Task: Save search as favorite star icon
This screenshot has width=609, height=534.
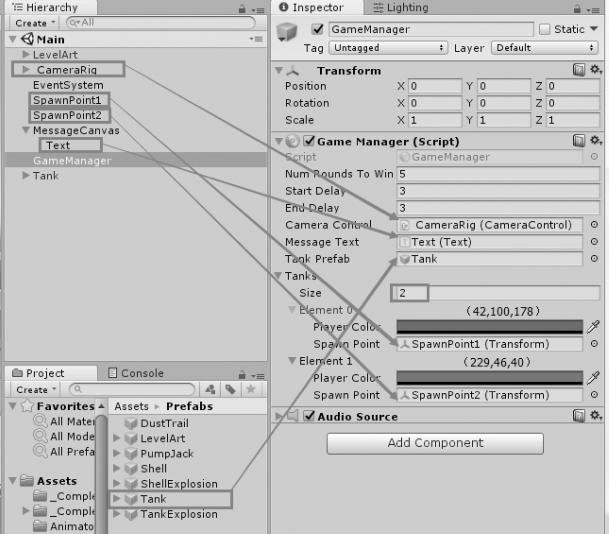Action: [251, 389]
